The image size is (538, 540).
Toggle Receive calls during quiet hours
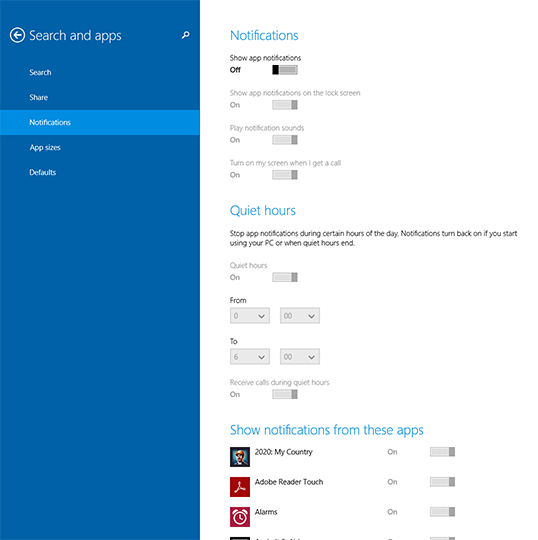tap(285, 394)
